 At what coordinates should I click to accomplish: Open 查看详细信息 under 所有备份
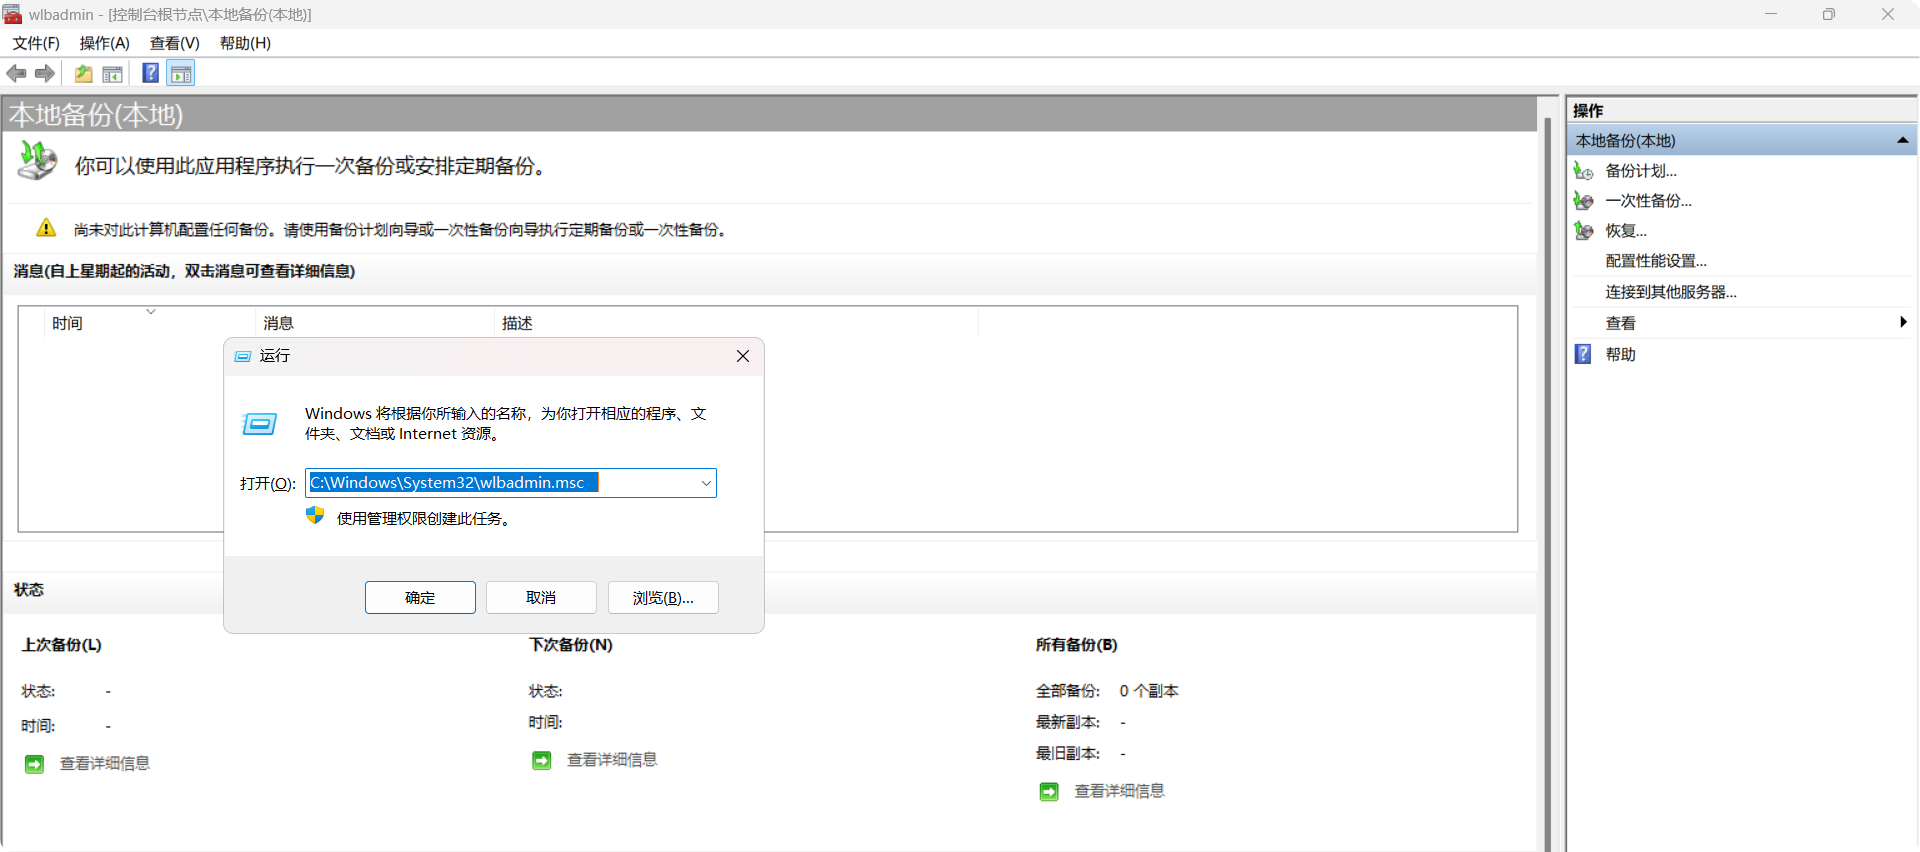tap(1119, 792)
